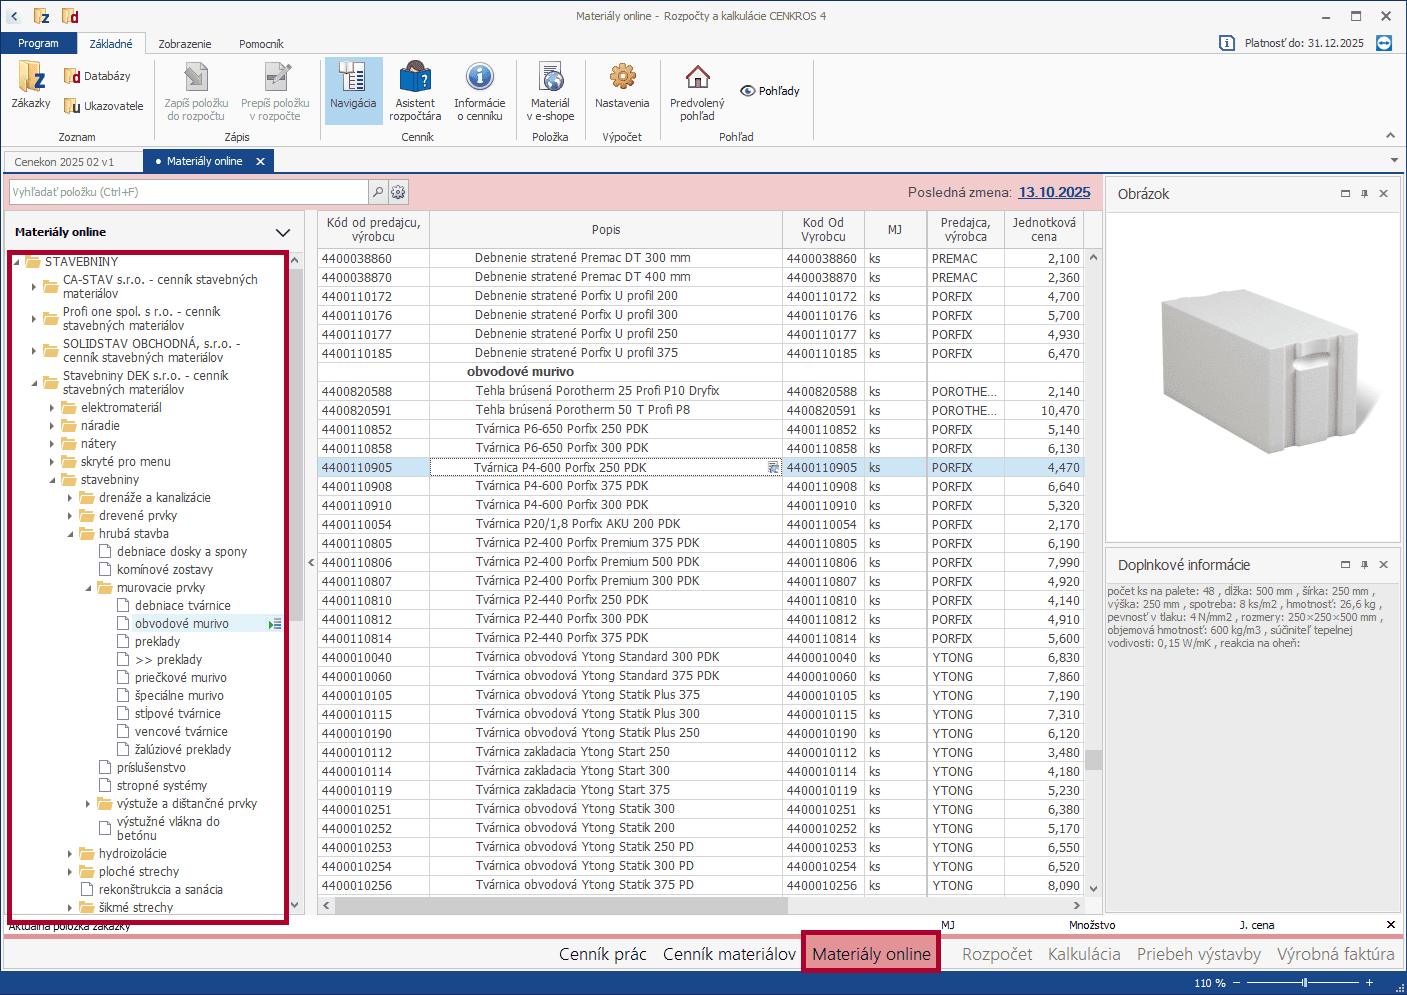Collapse the Materiály online panel chevron
Screen dimensions: 1407x995
[283, 232]
